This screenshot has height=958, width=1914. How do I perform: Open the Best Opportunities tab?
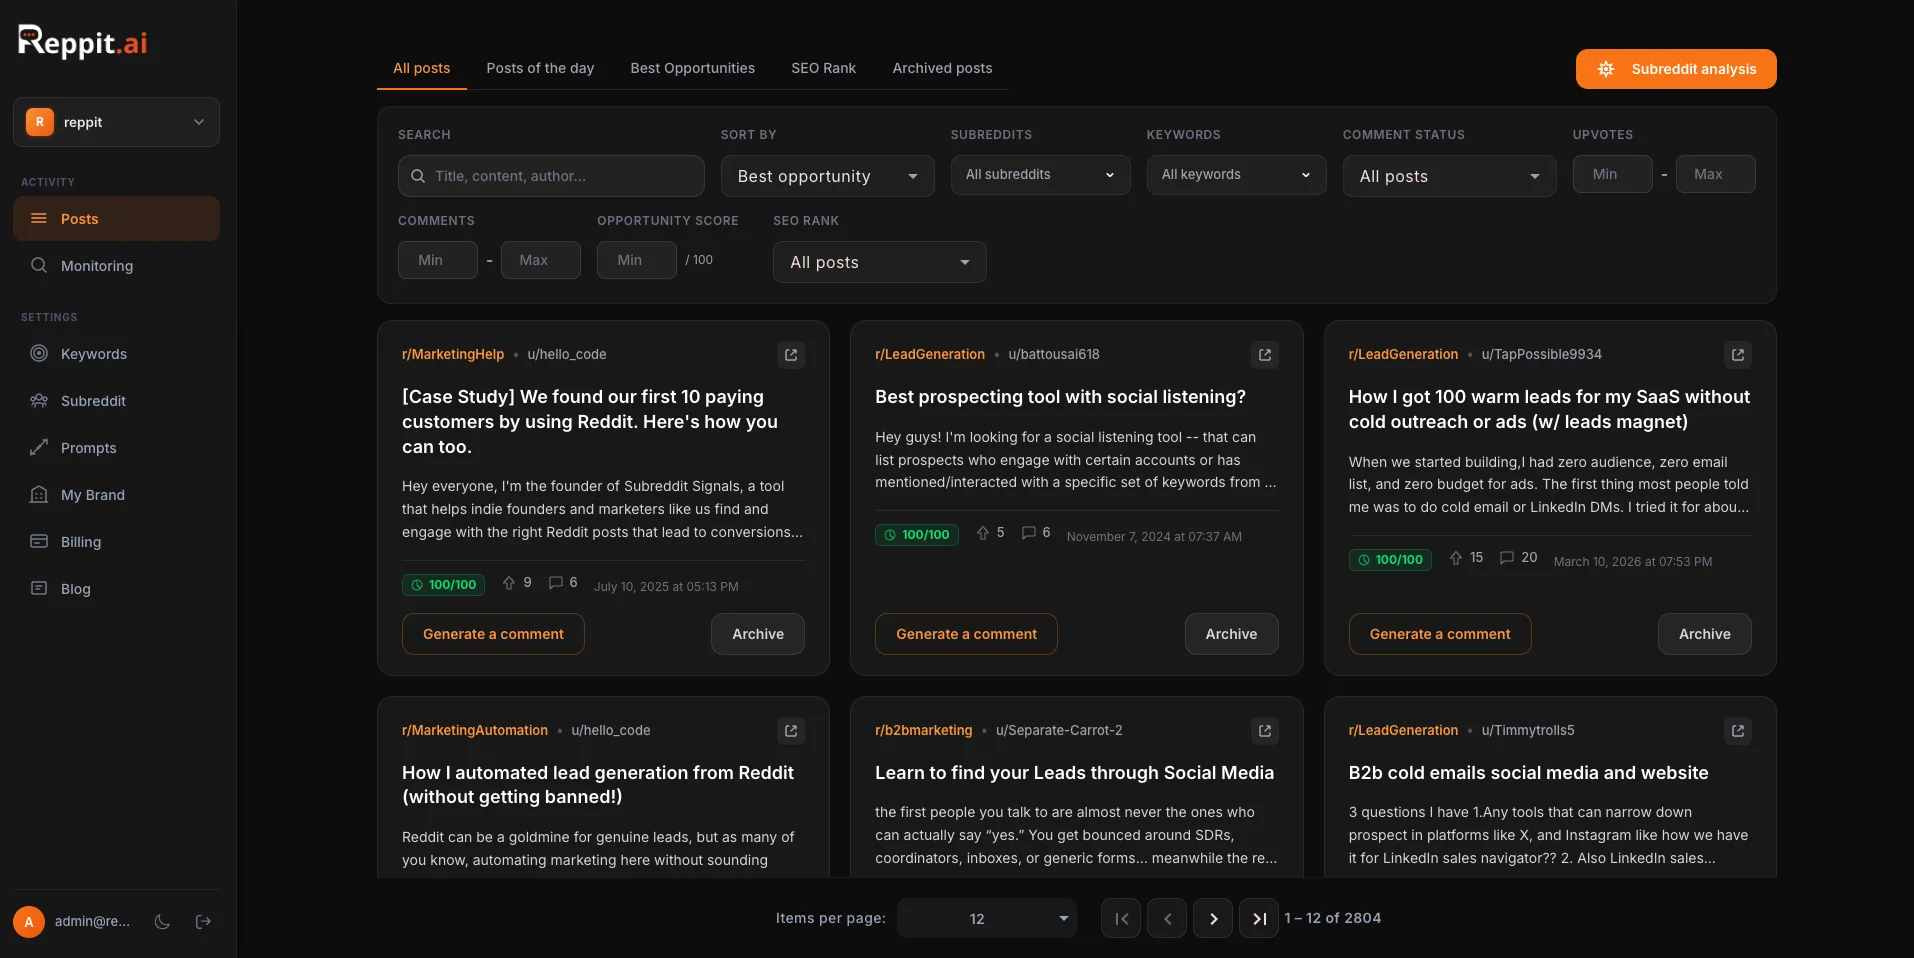pyautogui.click(x=692, y=68)
